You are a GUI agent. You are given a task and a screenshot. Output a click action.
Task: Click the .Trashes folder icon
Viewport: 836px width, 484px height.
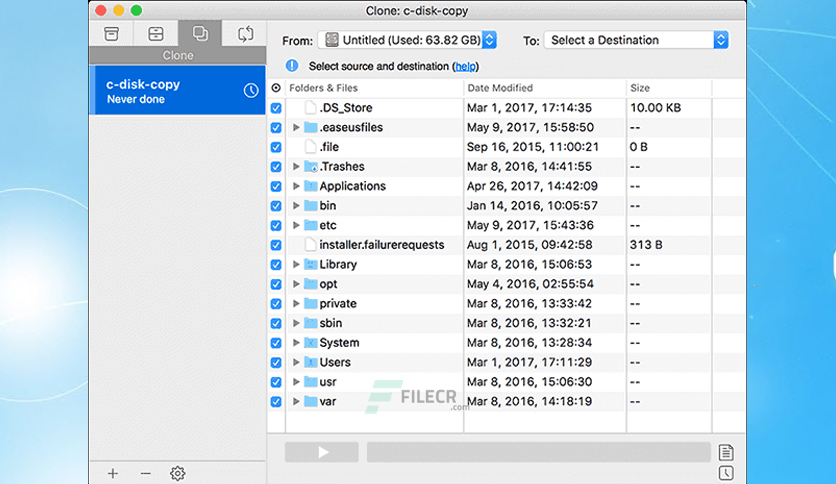[310, 166]
